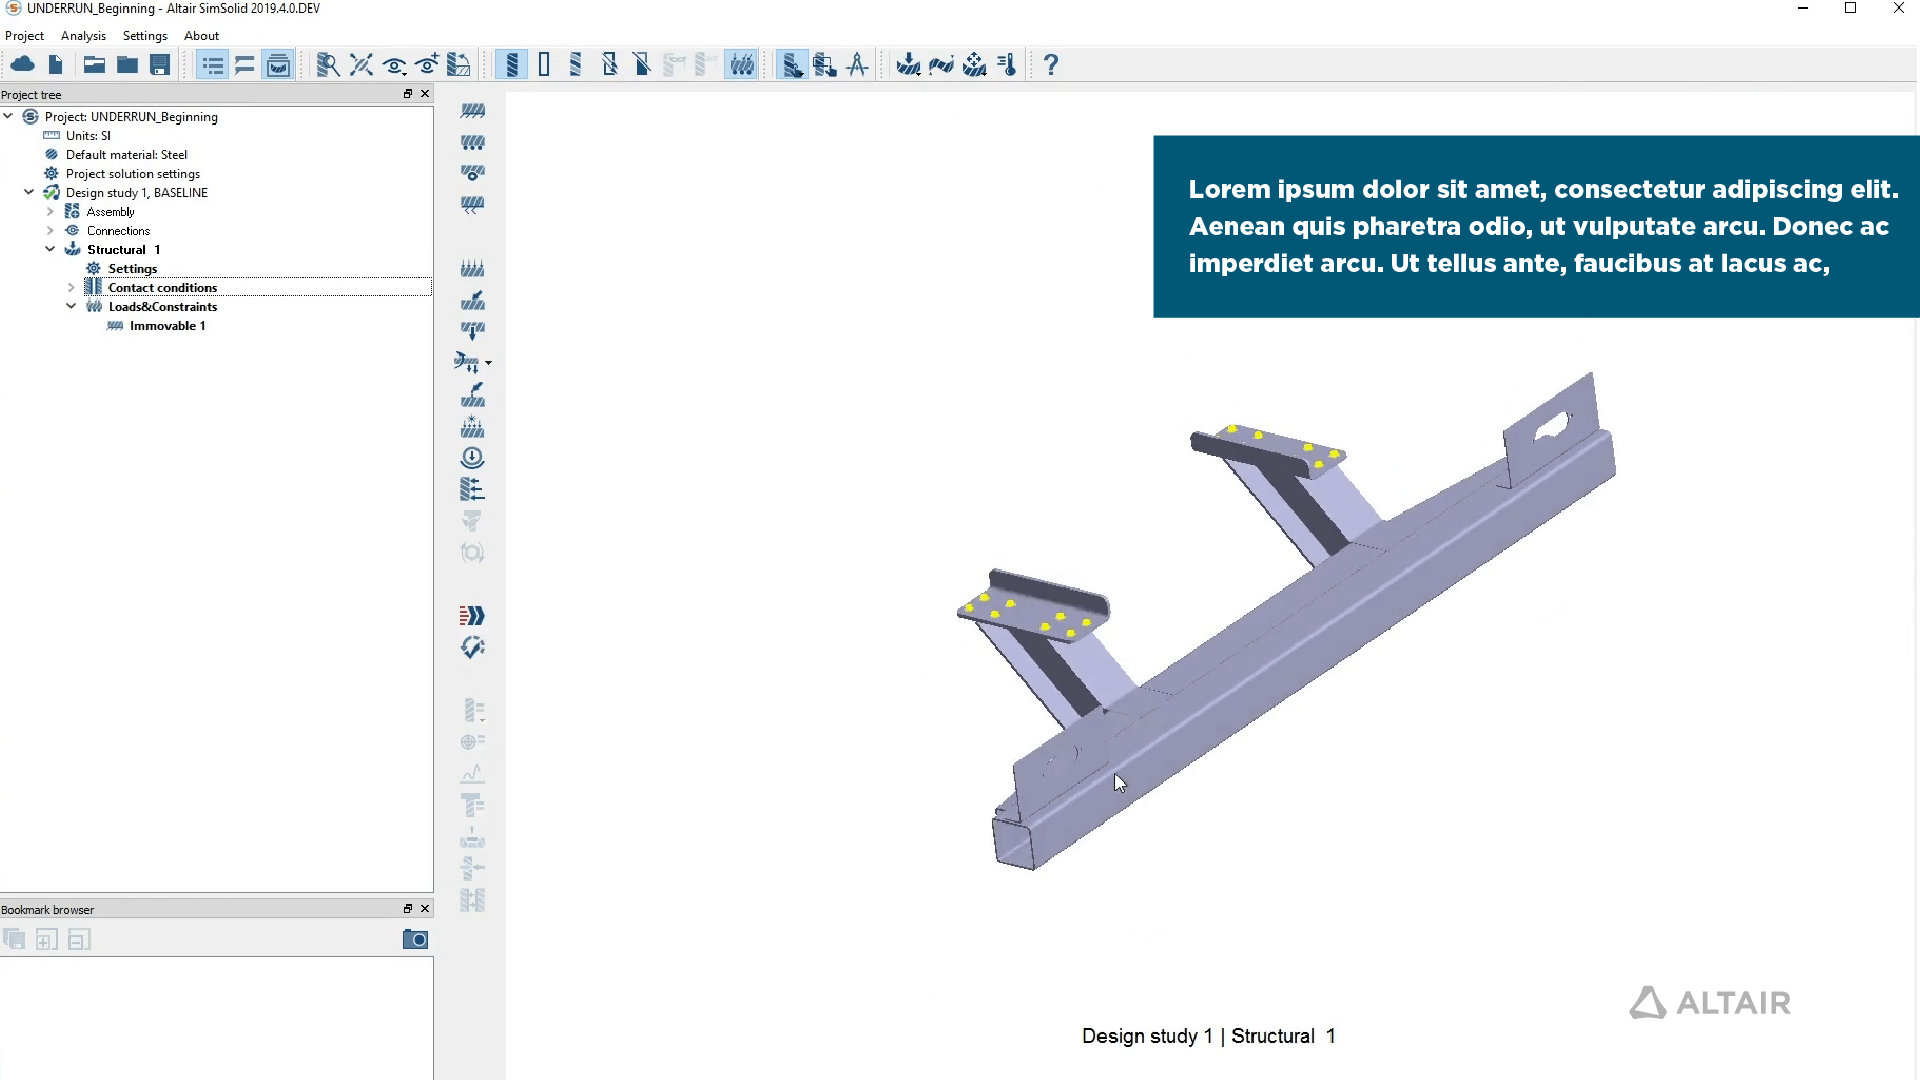The image size is (1920, 1080).
Task: Expand the Assembly tree node
Action: 50,212
